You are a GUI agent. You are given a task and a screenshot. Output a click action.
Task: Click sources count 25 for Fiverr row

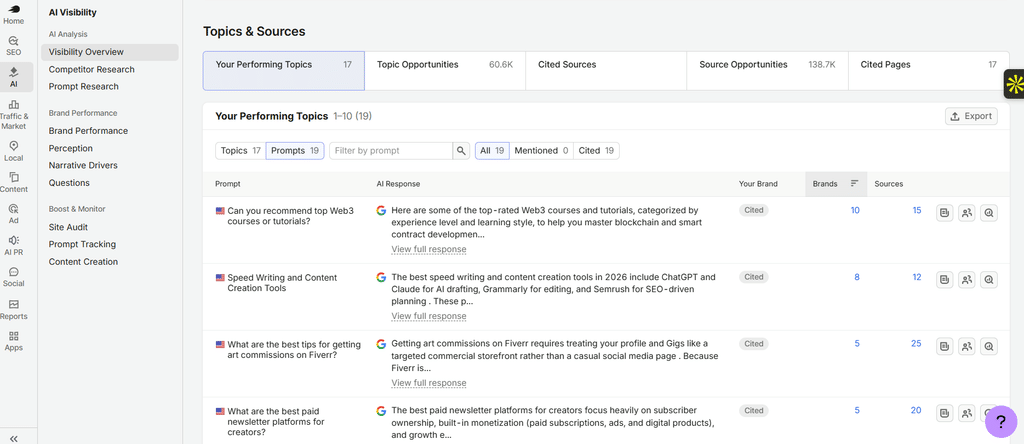(x=916, y=343)
